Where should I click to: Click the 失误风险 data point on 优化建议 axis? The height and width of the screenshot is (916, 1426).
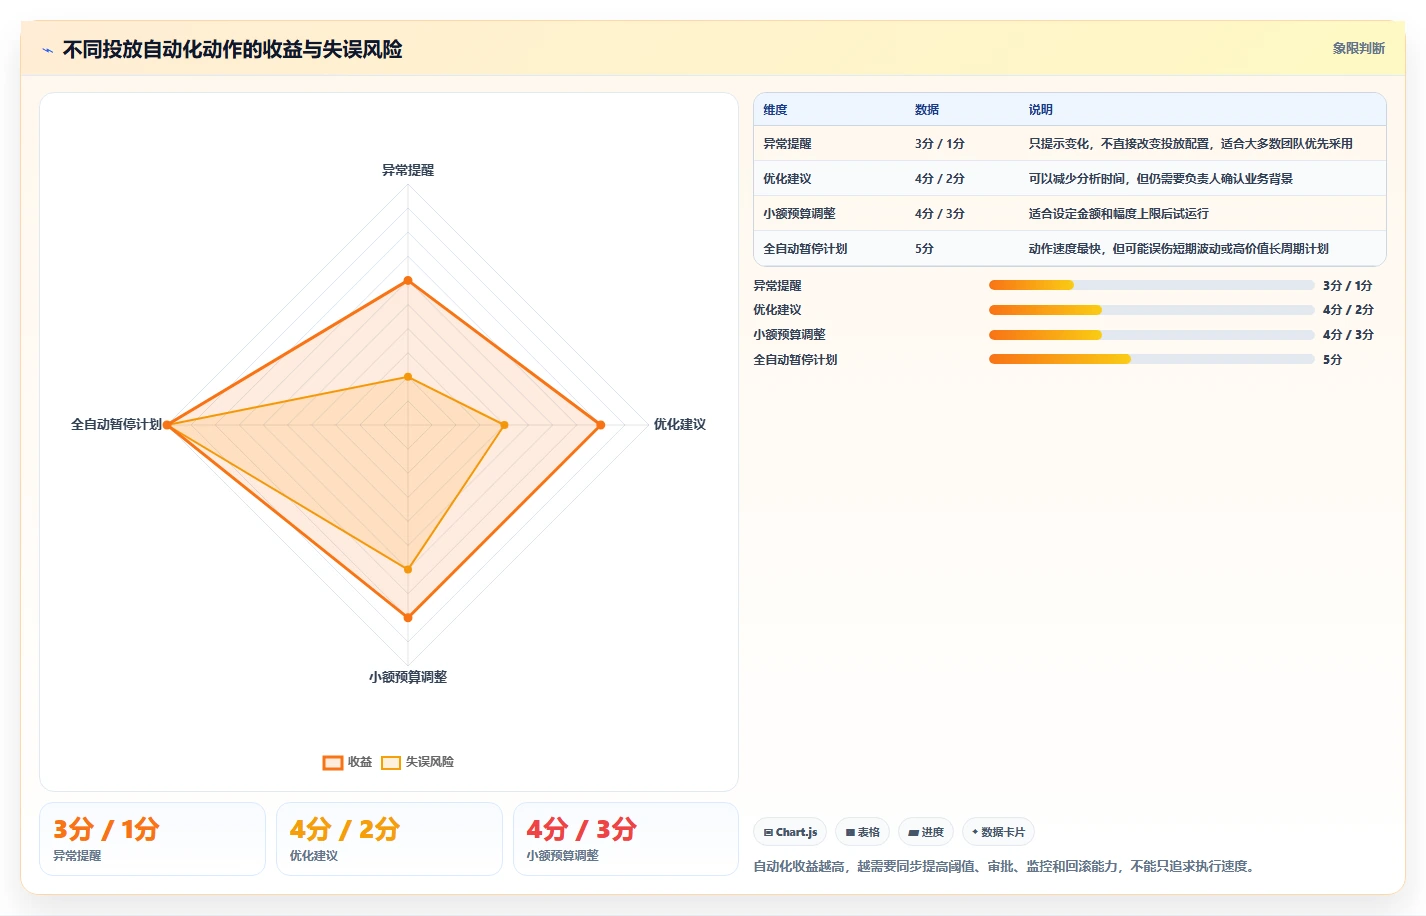pyautogui.click(x=504, y=425)
